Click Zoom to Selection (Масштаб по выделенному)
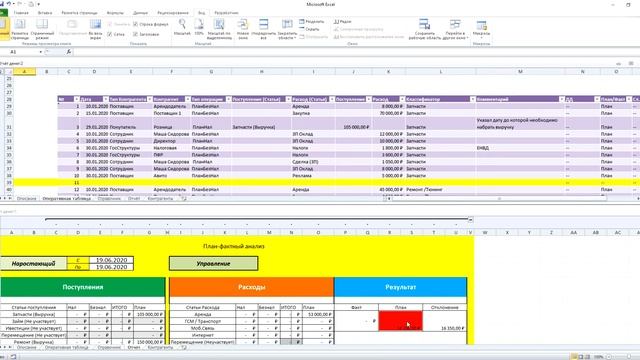The height and width of the screenshot is (360, 640). coord(219,29)
